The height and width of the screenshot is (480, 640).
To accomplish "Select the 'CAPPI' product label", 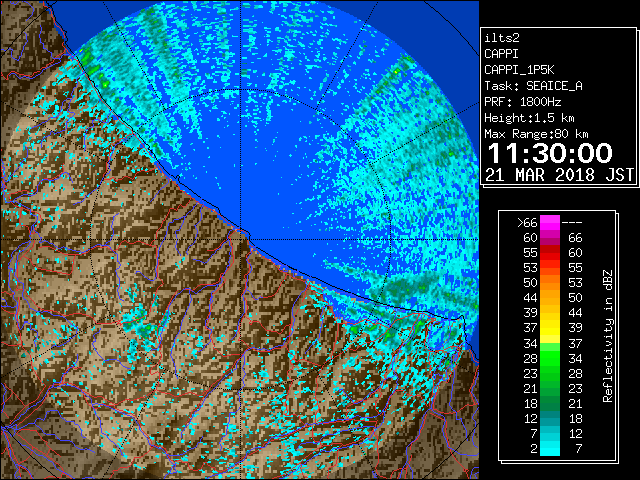I will click(x=501, y=54).
